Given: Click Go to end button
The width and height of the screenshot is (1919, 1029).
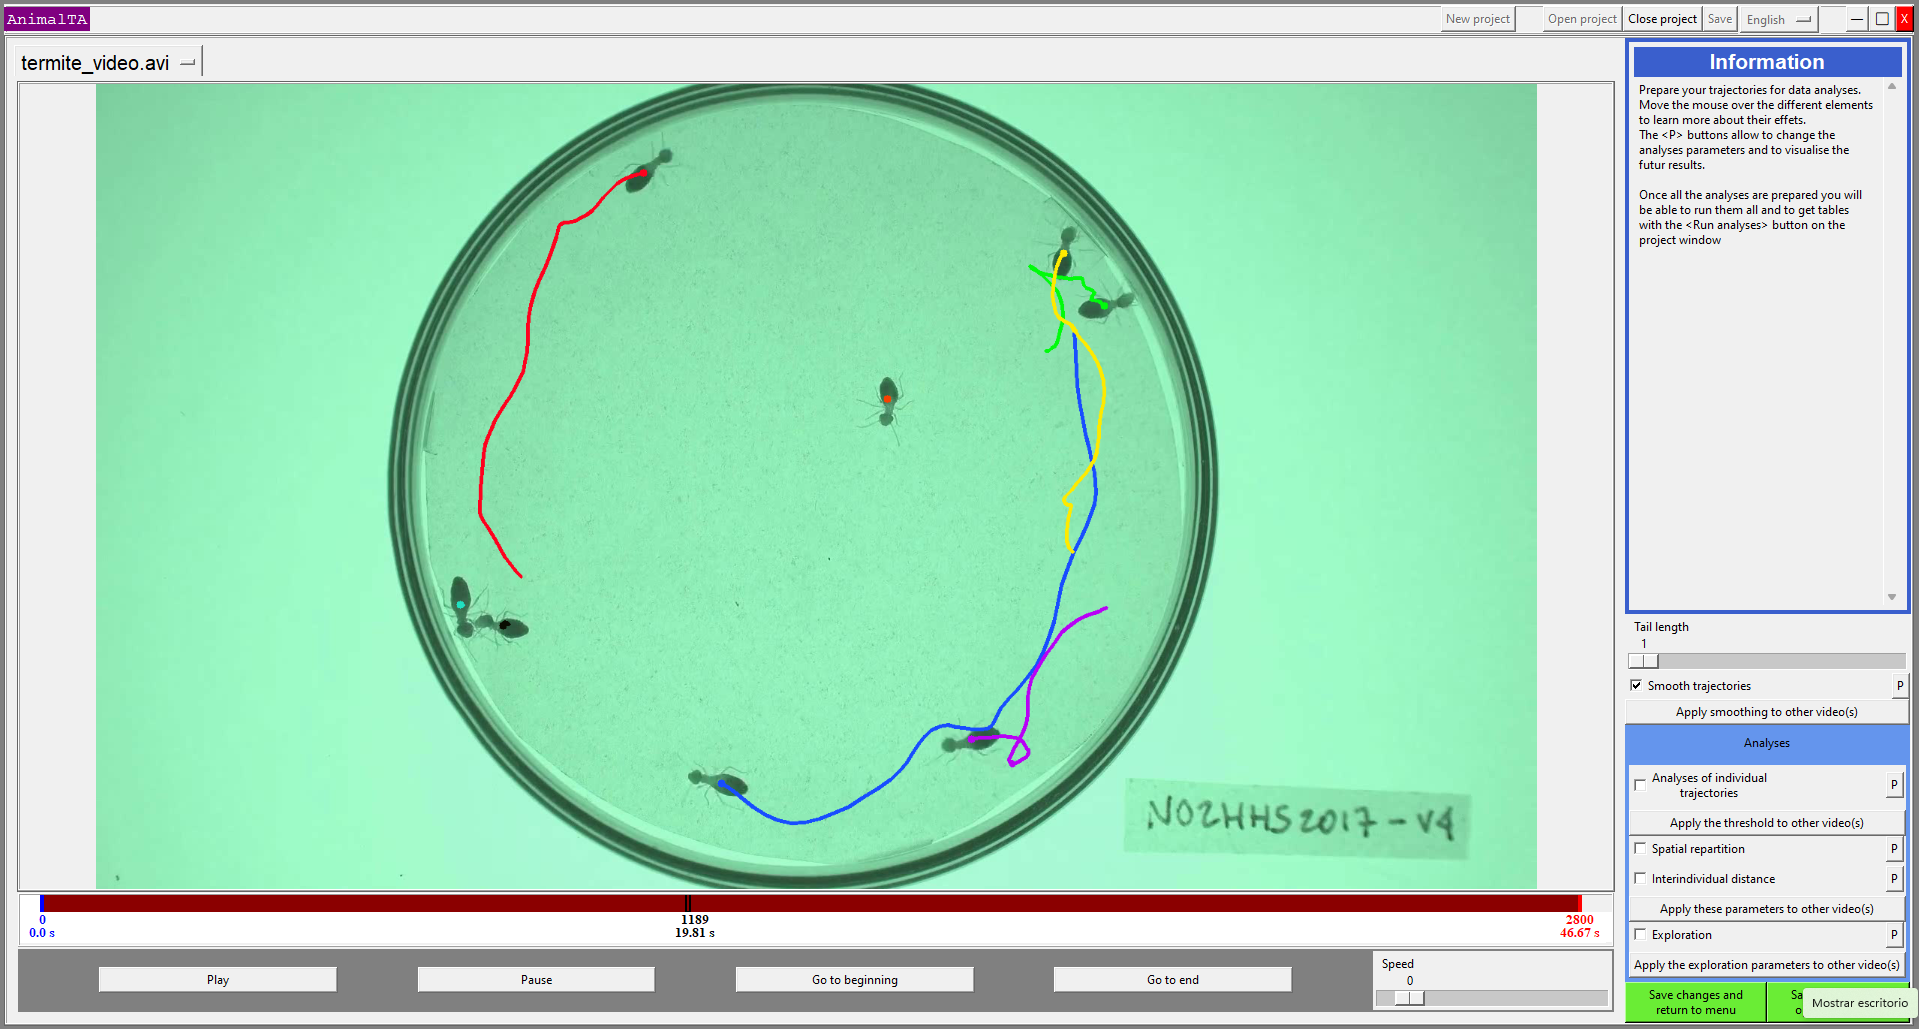Looking at the screenshot, I should (x=1173, y=980).
